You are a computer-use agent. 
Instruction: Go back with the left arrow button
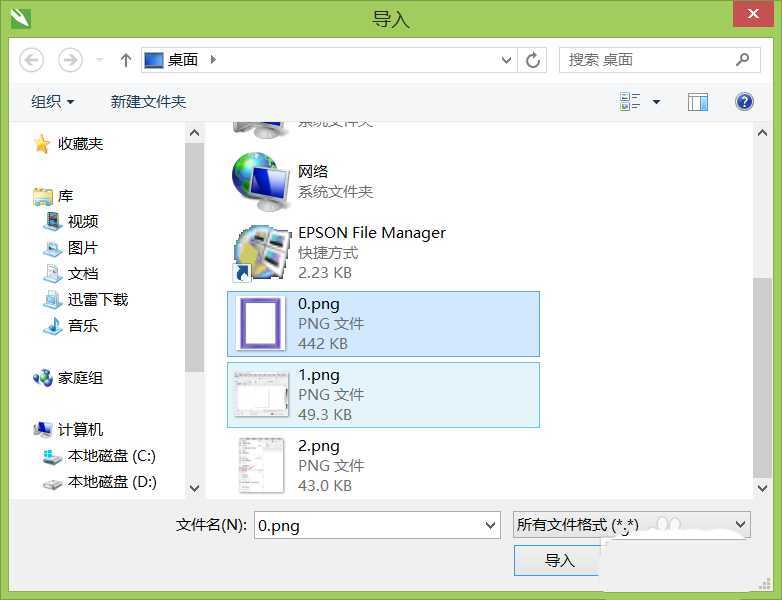32,60
